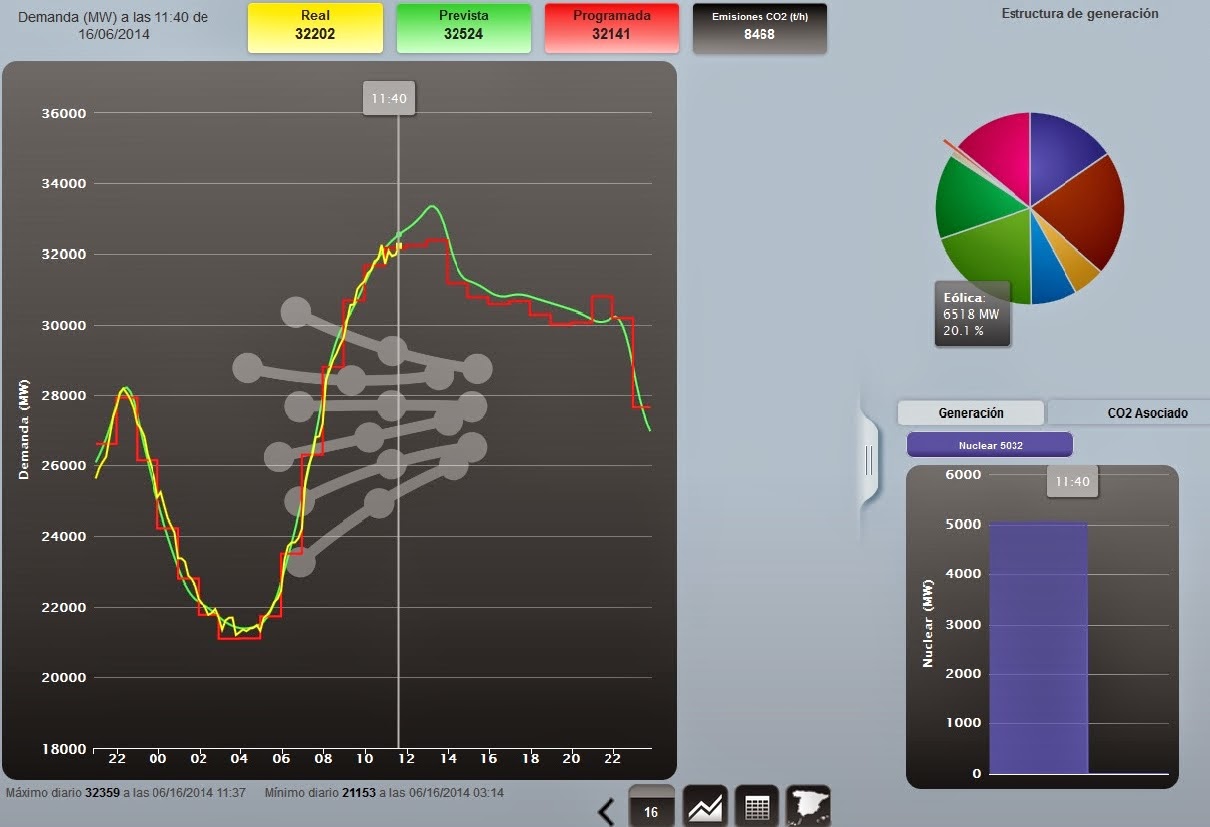Click the Nuclear (MW) vertical axis title
Screen dimensions: 1210x827
click(927, 622)
